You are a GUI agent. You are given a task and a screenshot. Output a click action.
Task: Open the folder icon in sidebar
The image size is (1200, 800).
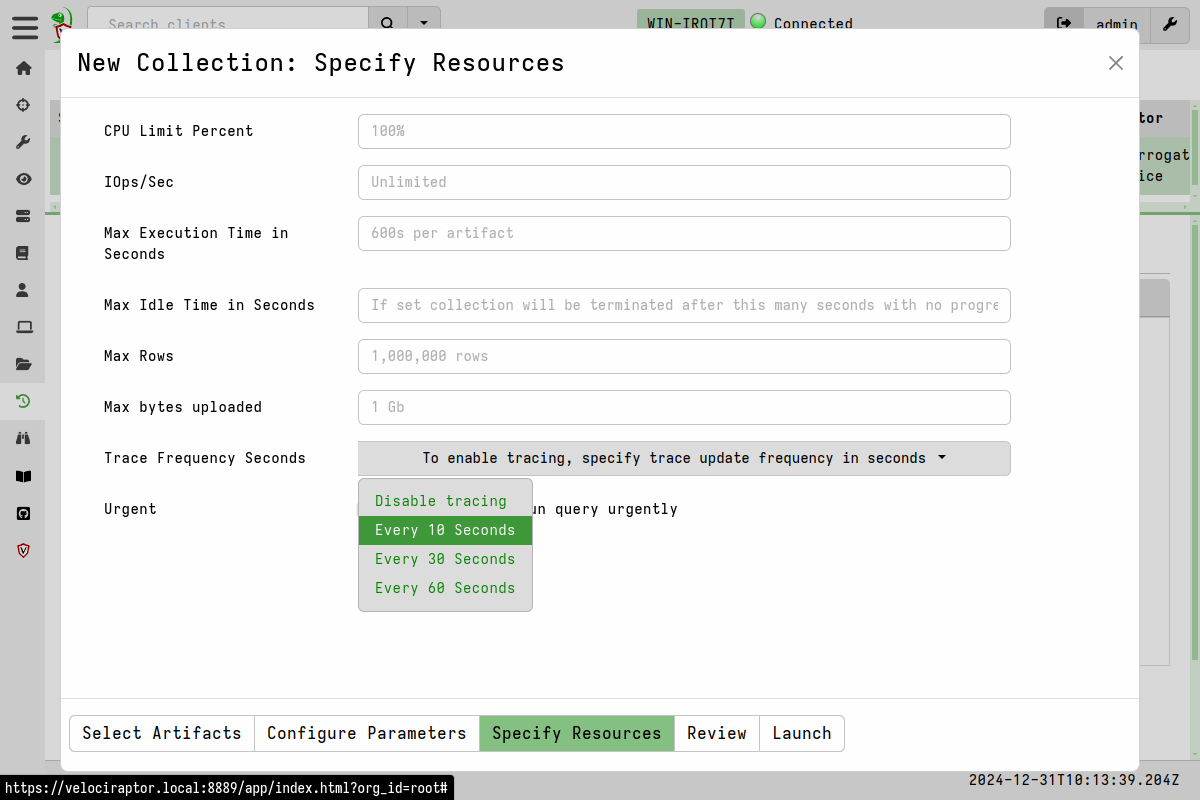click(23, 364)
